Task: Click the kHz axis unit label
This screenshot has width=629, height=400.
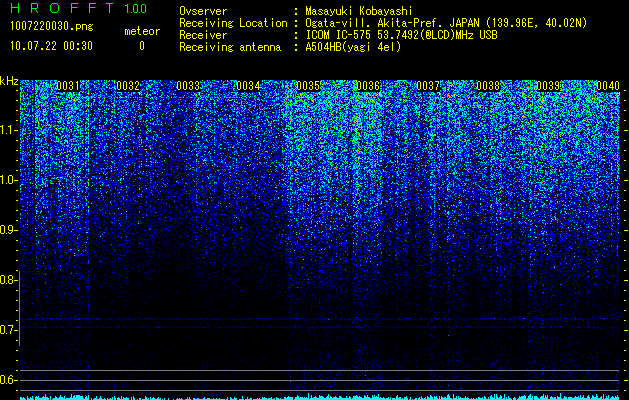Action: (x=9, y=81)
